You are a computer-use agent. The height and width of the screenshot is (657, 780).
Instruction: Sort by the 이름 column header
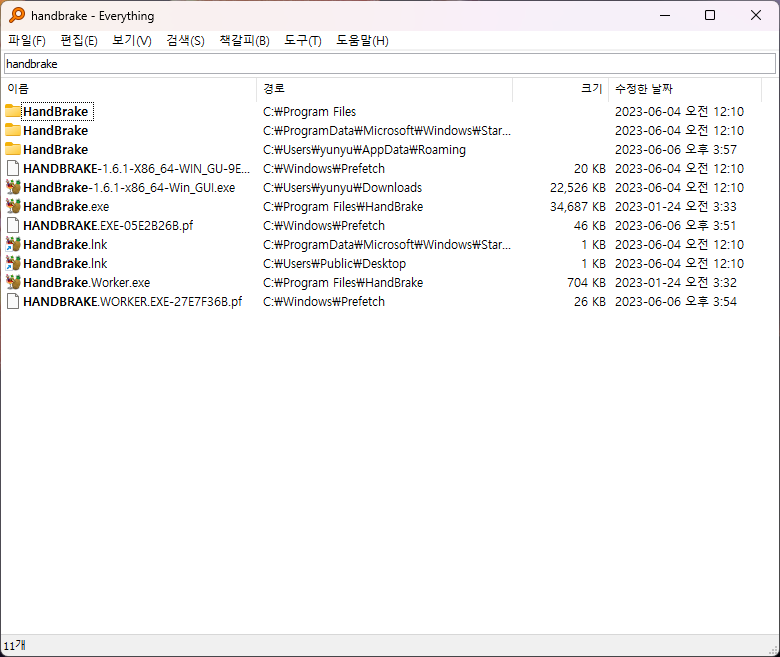tap(128, 89)
